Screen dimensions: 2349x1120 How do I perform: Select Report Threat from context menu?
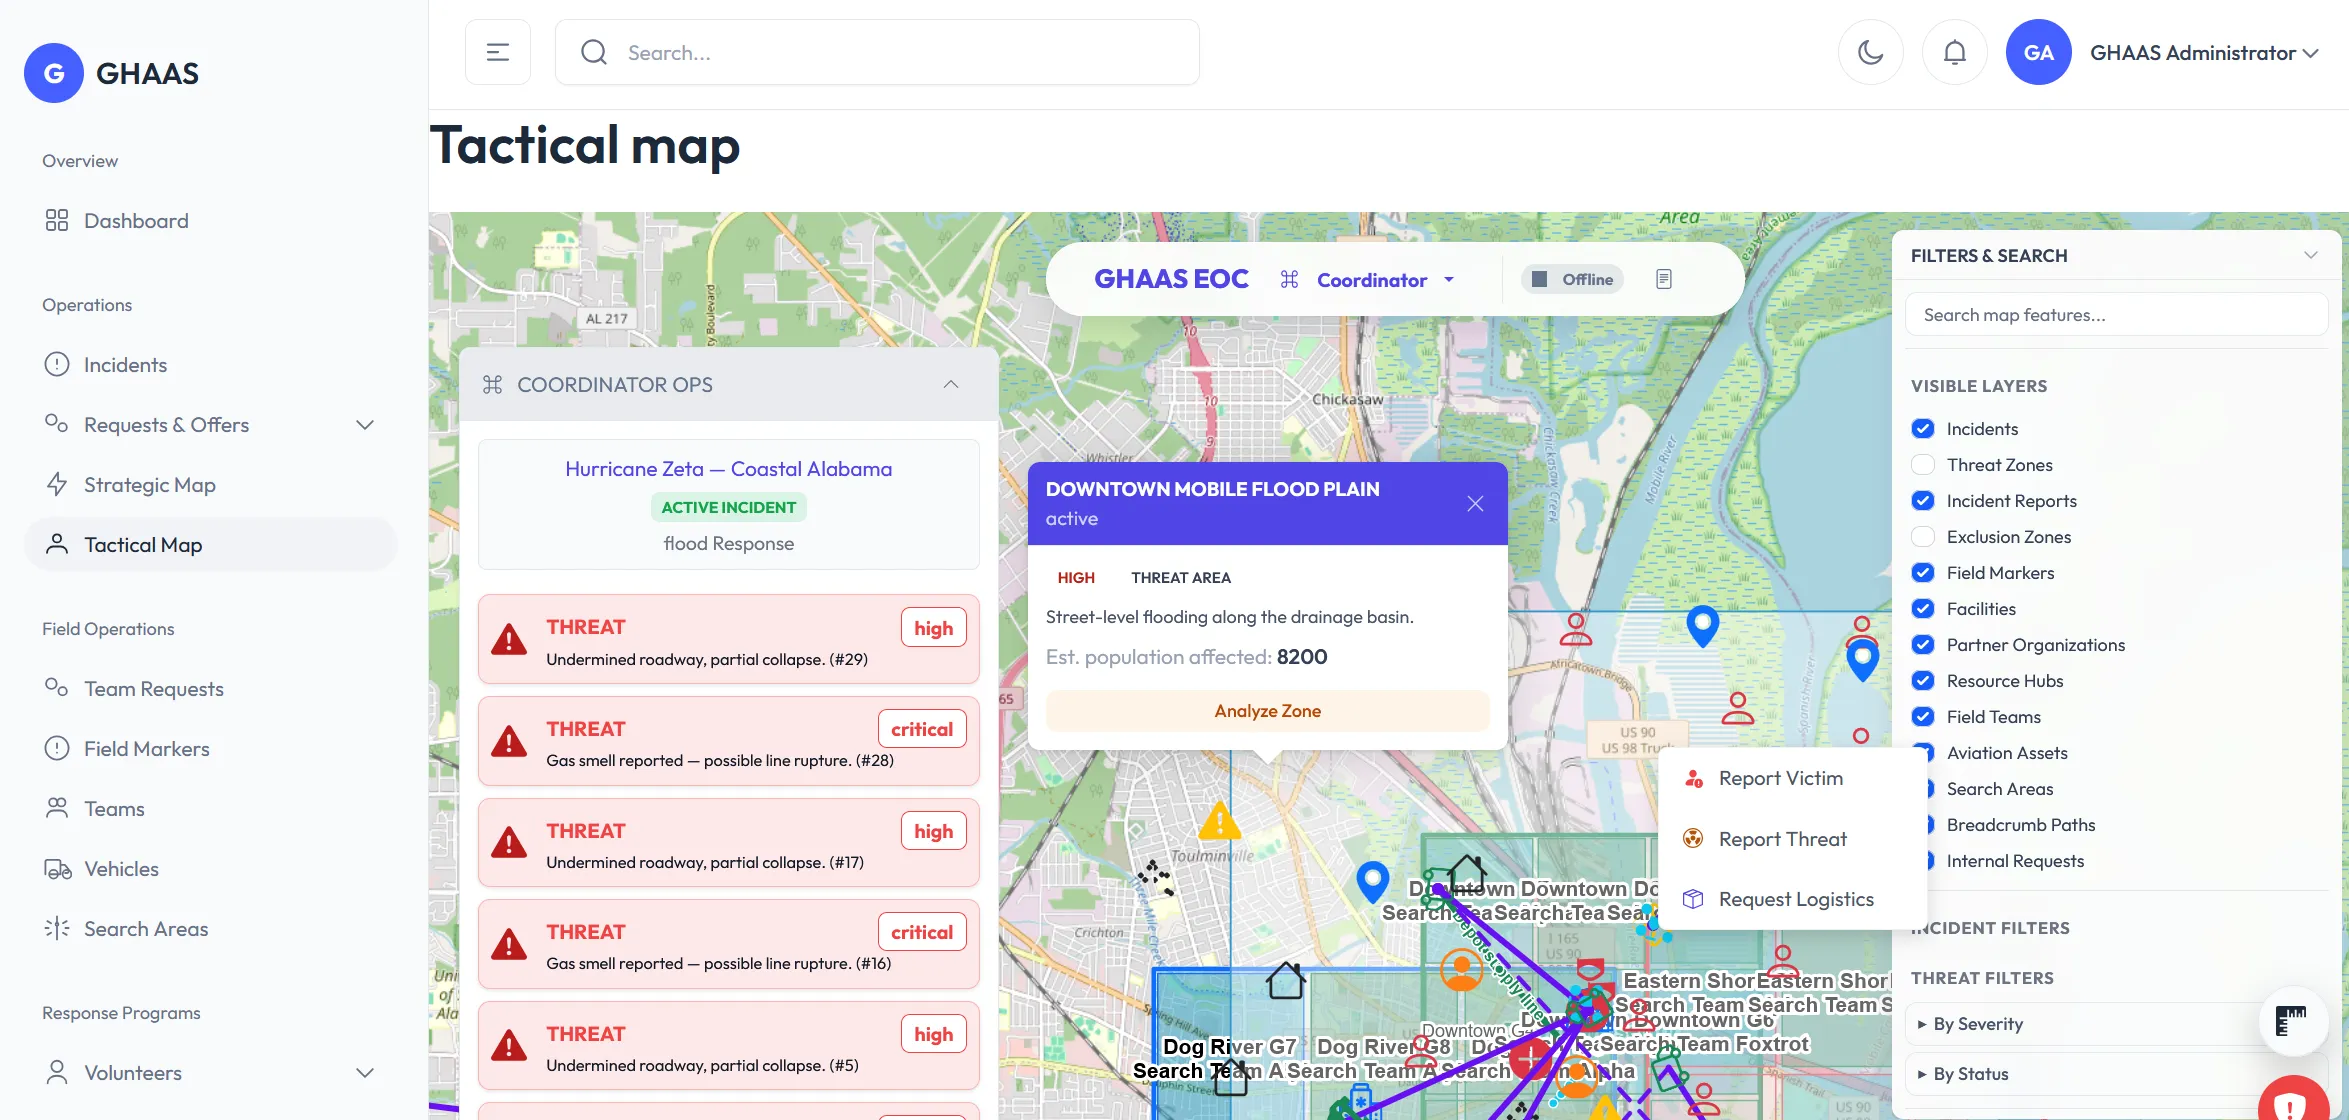pyautogui.click(x=1791, y=839)
